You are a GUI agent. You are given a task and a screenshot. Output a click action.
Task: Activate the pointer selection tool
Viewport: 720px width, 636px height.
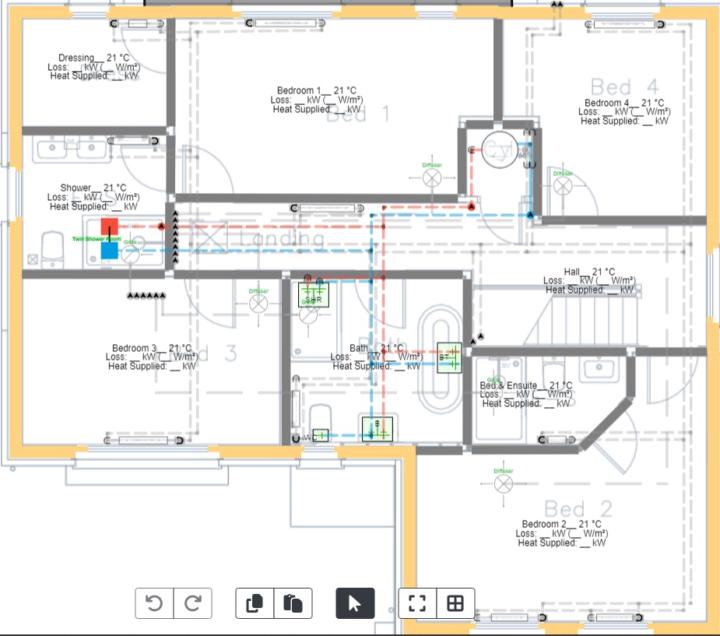tap(354, 603)
